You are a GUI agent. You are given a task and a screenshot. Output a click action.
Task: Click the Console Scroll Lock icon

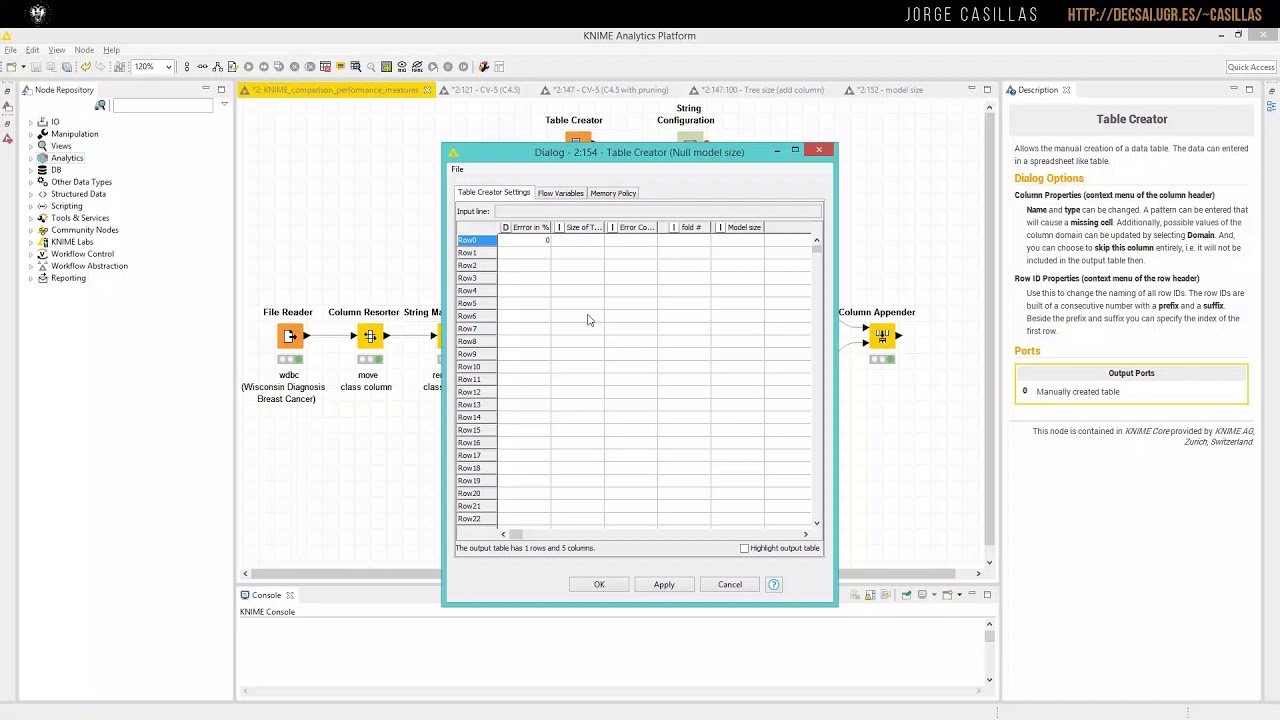(870, 595)
